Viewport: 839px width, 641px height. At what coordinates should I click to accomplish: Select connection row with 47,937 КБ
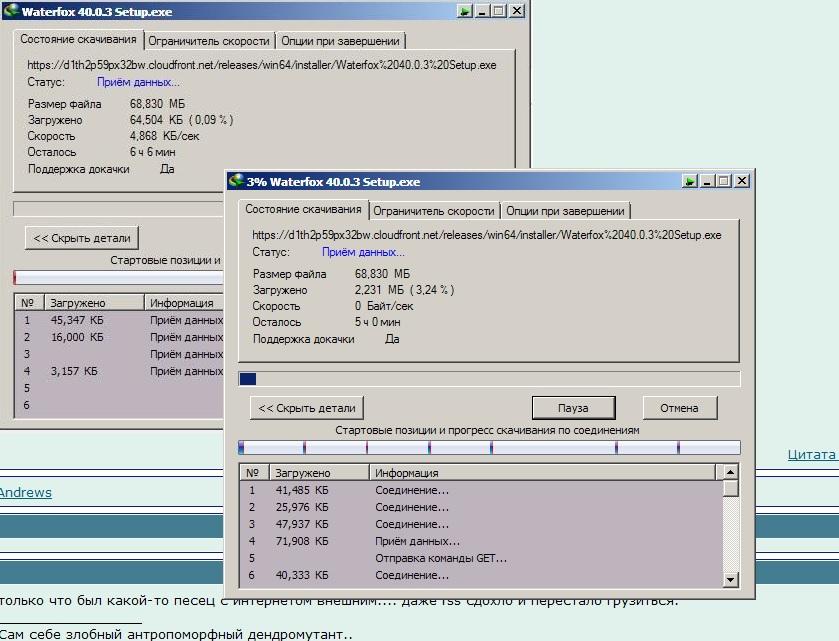[x=481, y=524]
